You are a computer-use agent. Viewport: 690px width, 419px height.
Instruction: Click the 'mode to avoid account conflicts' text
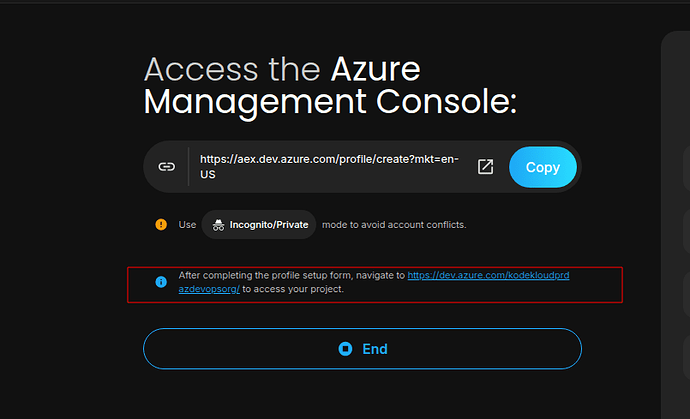[x=394, y=225]
